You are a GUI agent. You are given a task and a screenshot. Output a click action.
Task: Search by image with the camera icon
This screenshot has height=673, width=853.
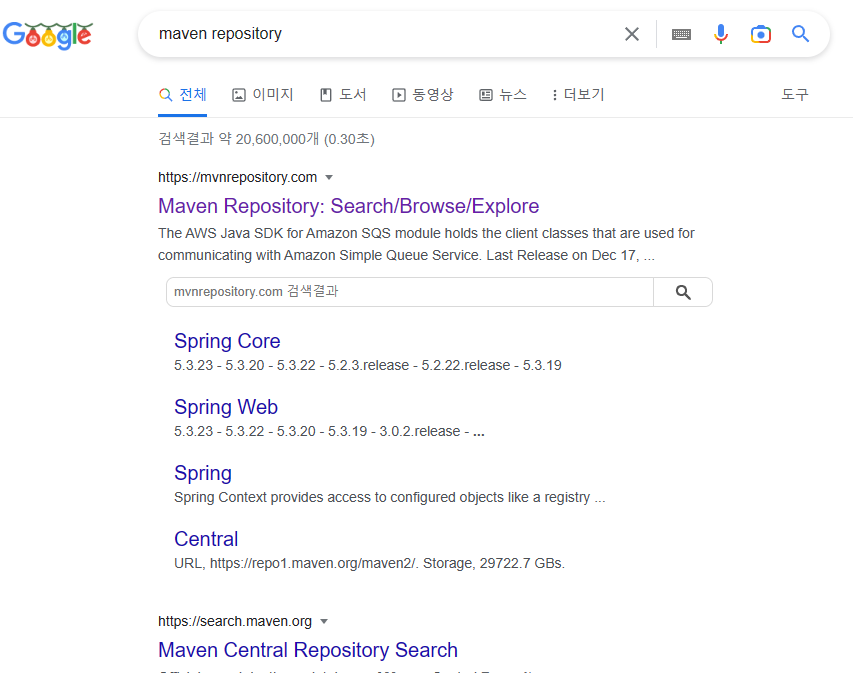pos(761,34)
